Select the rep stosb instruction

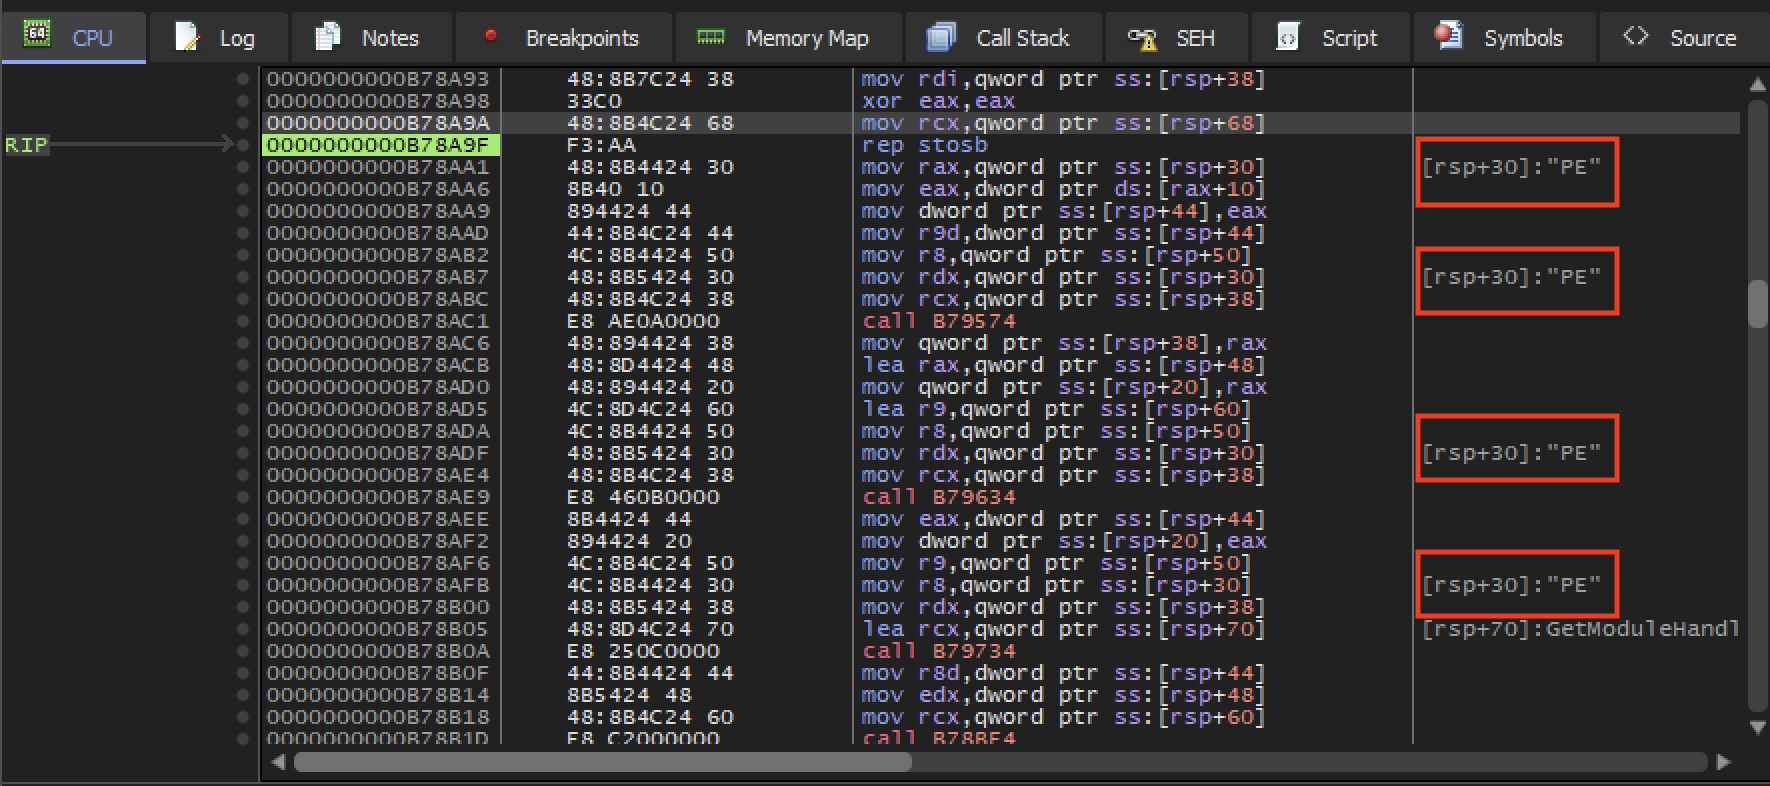click(x=924, y=145)
